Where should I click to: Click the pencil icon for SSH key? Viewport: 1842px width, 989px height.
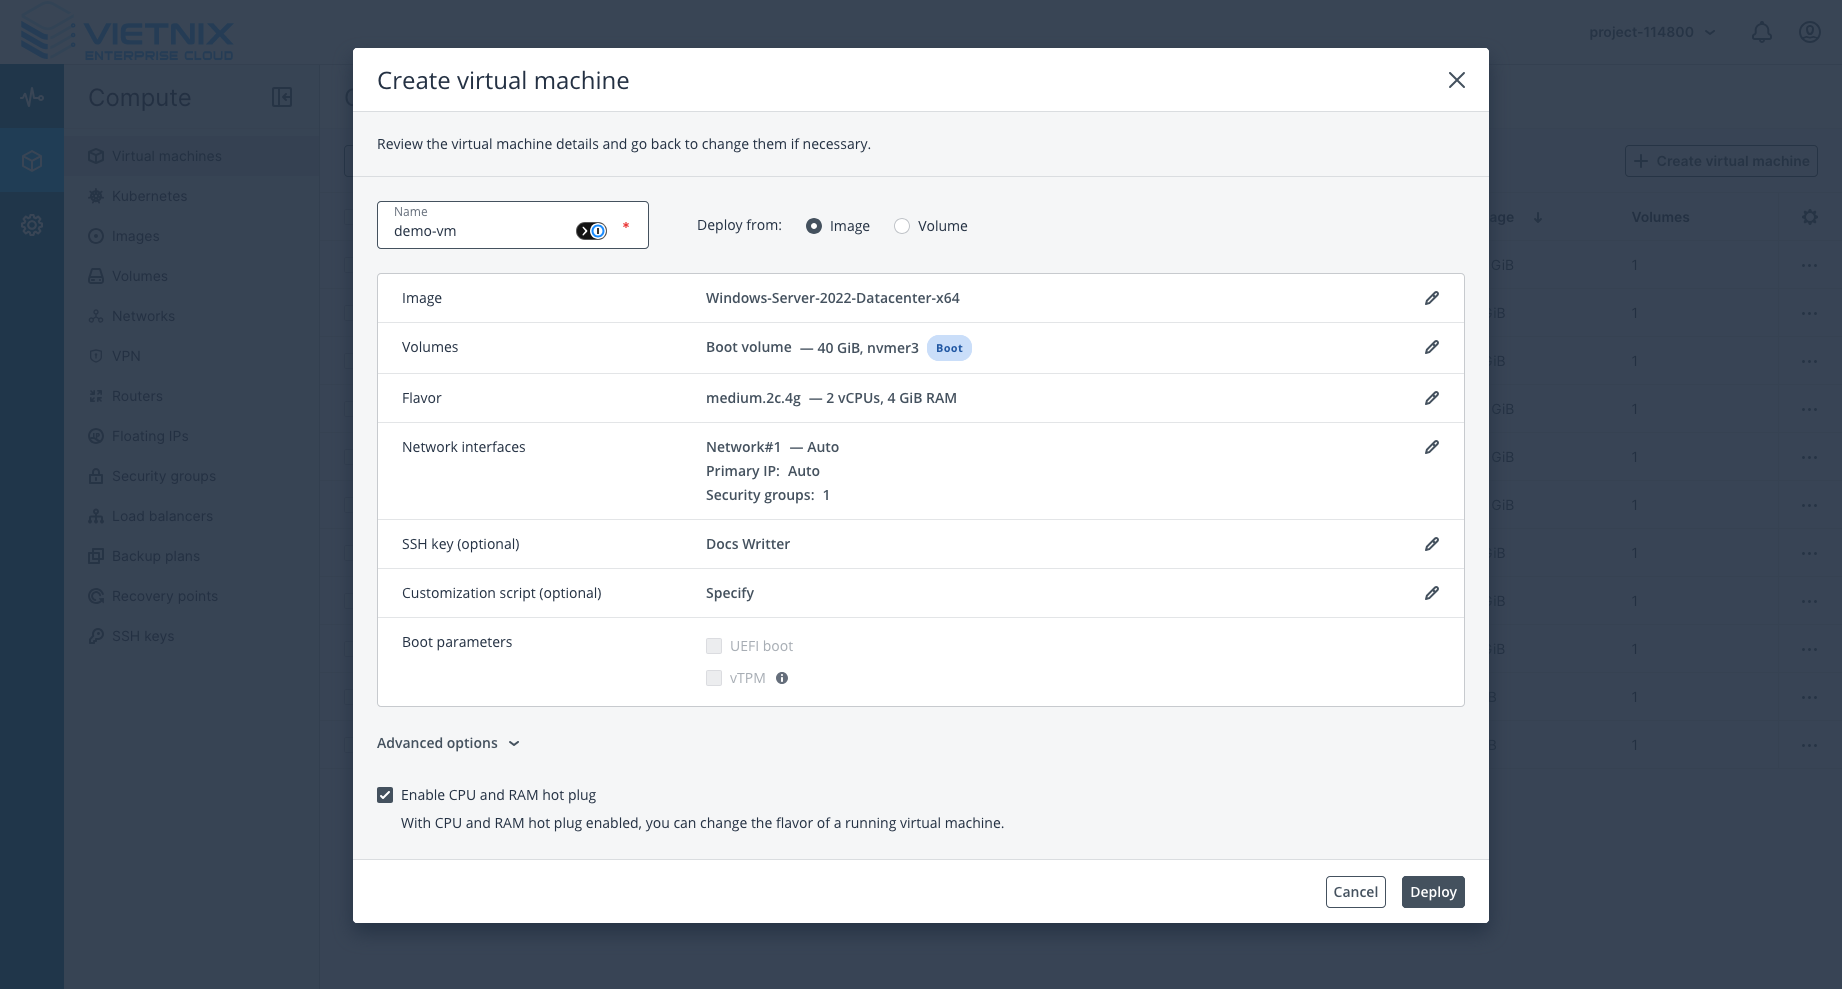1432,544
